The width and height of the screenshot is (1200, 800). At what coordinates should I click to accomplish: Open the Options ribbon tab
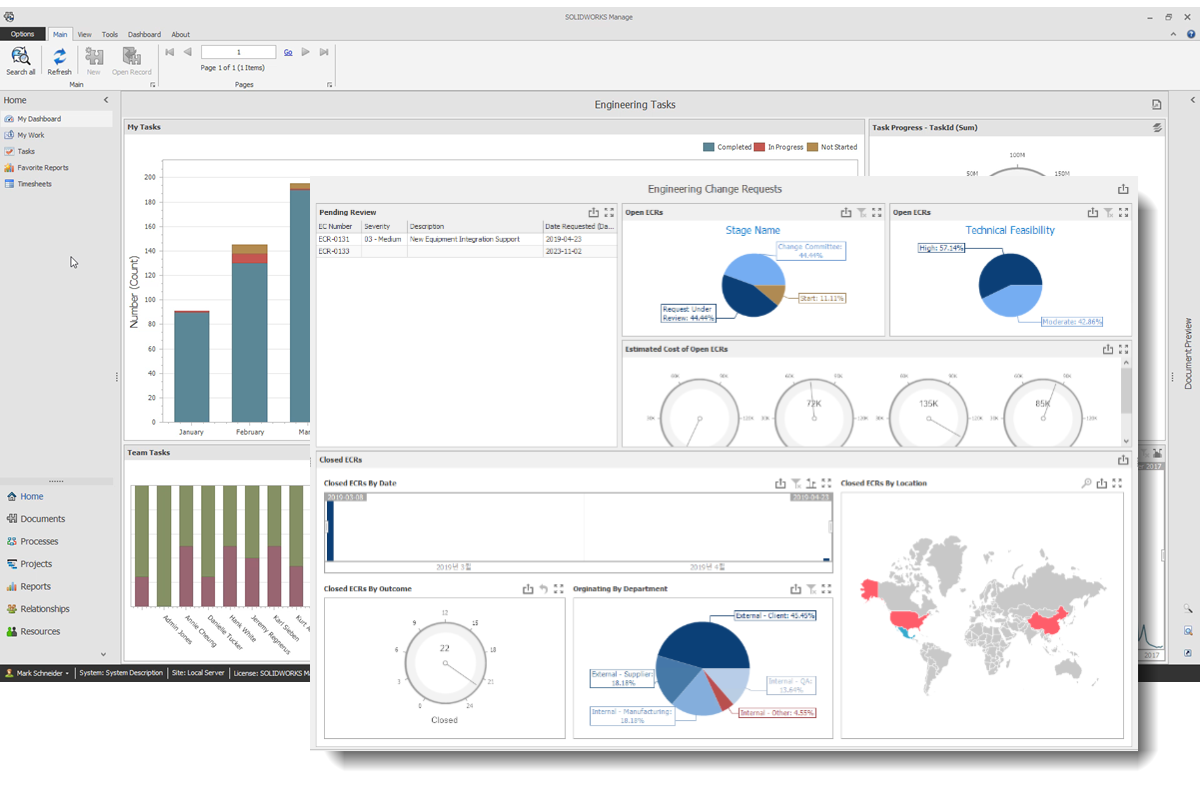23,34
